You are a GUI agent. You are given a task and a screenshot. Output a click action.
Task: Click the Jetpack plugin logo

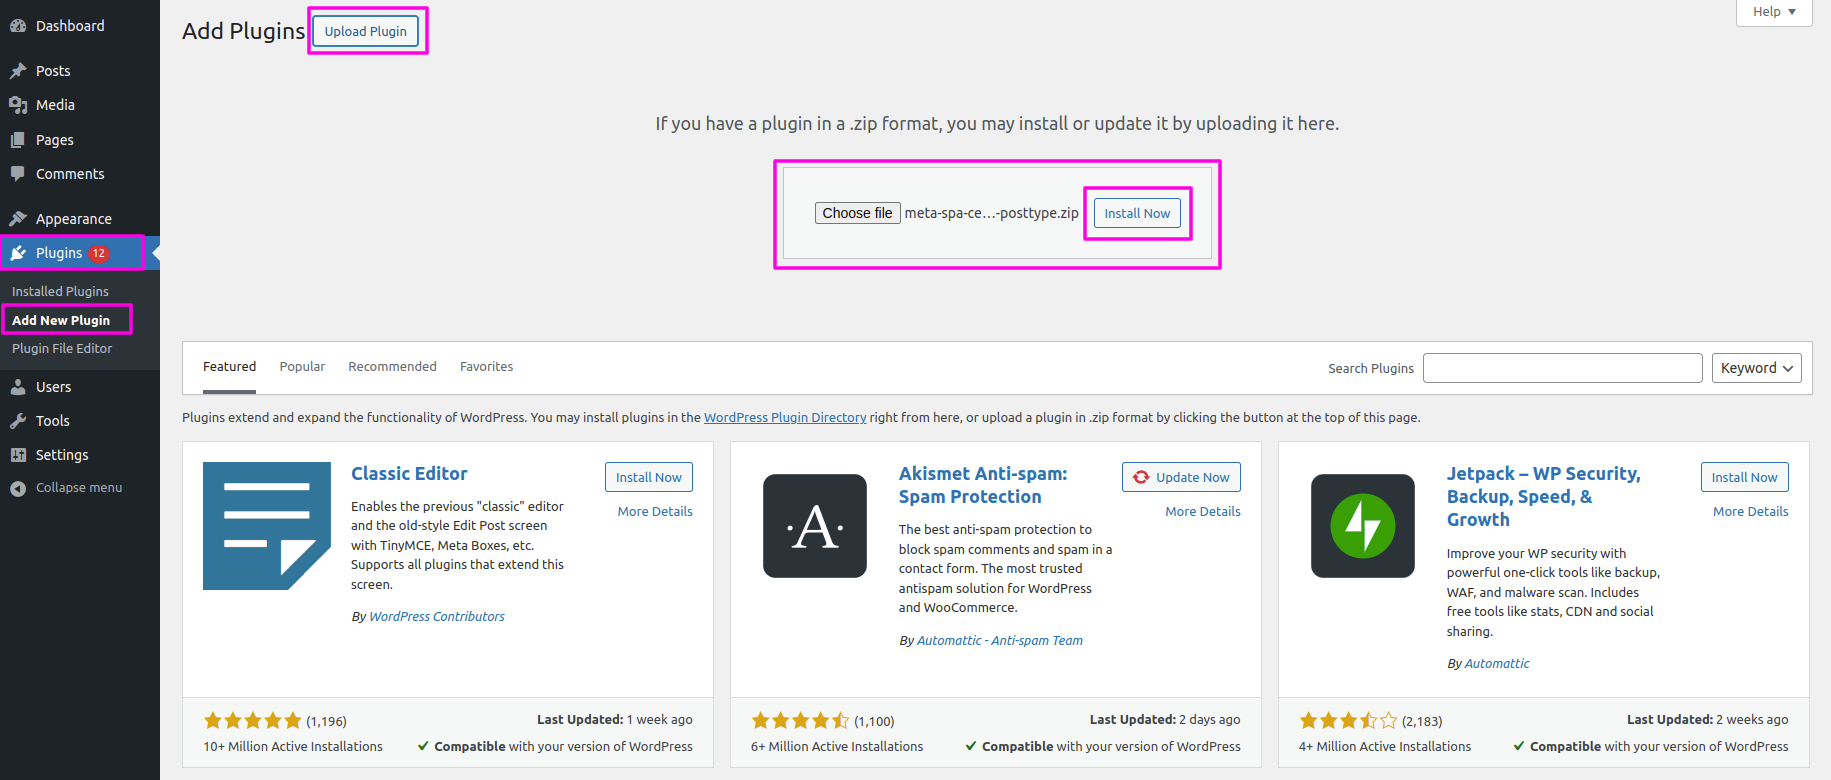[x=1363, y=526]
